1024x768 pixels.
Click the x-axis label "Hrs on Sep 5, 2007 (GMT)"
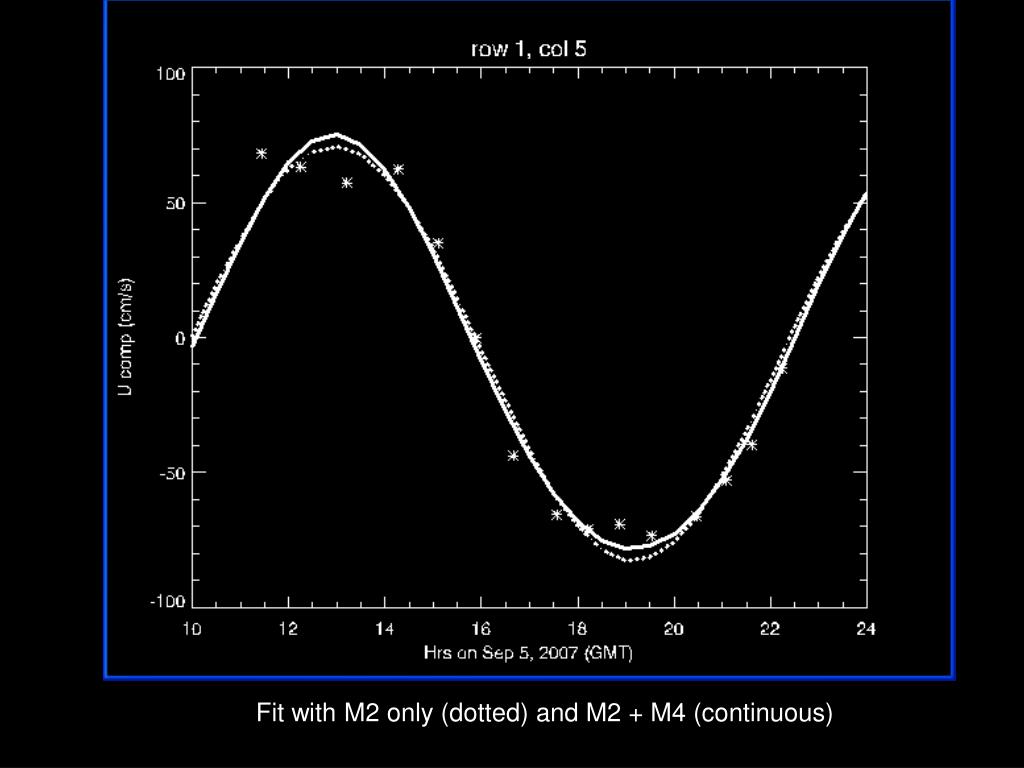point(528,652)
